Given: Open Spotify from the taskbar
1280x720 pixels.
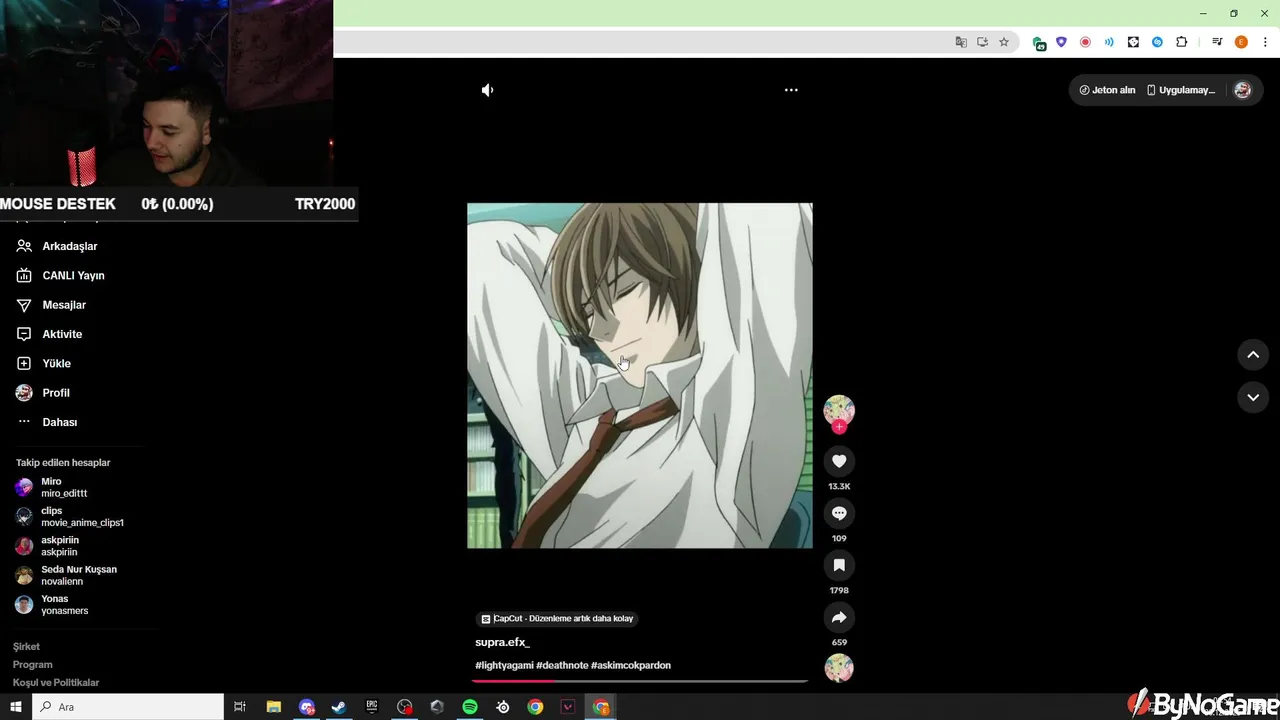Looking at the screenshot, I should 470,707.
